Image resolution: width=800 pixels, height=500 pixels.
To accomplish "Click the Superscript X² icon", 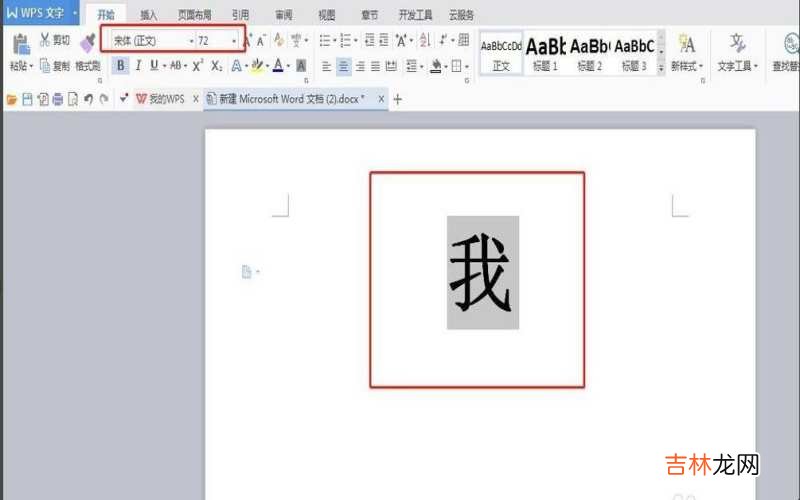I will coord(198,66).
